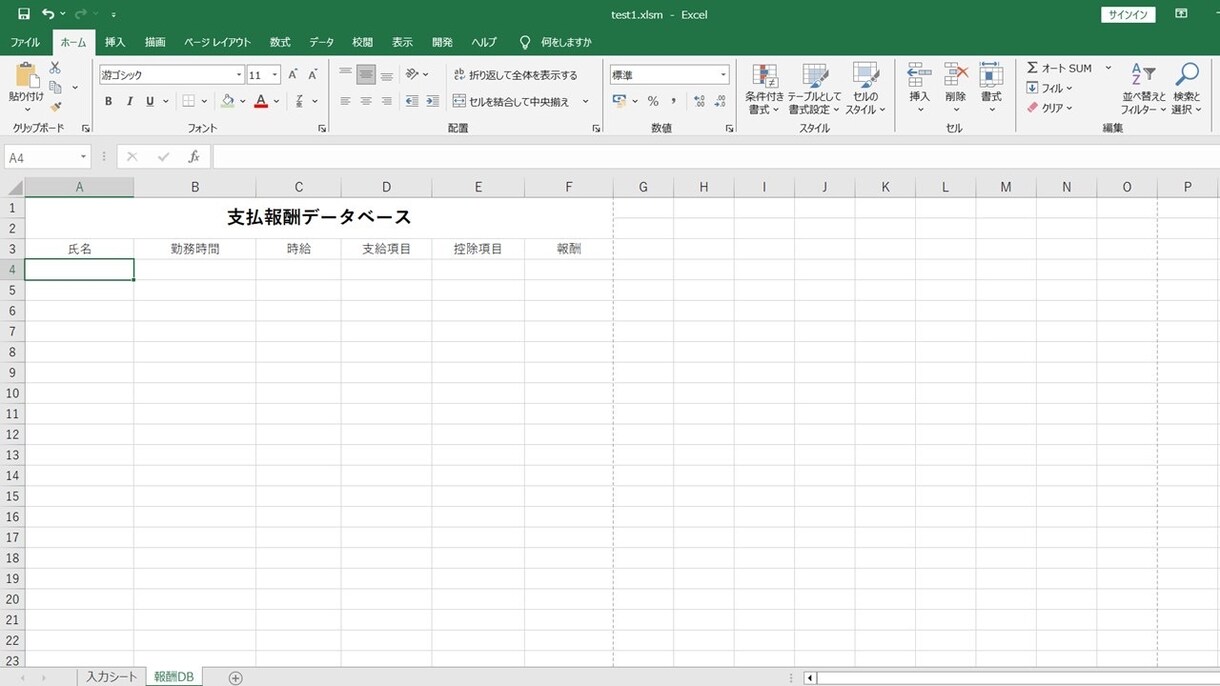Switch to the 入力シート sheet tab
Image resolution: width=1220 pixels, height=686 pixels.
pyautogui.click(x=111, y=677)
